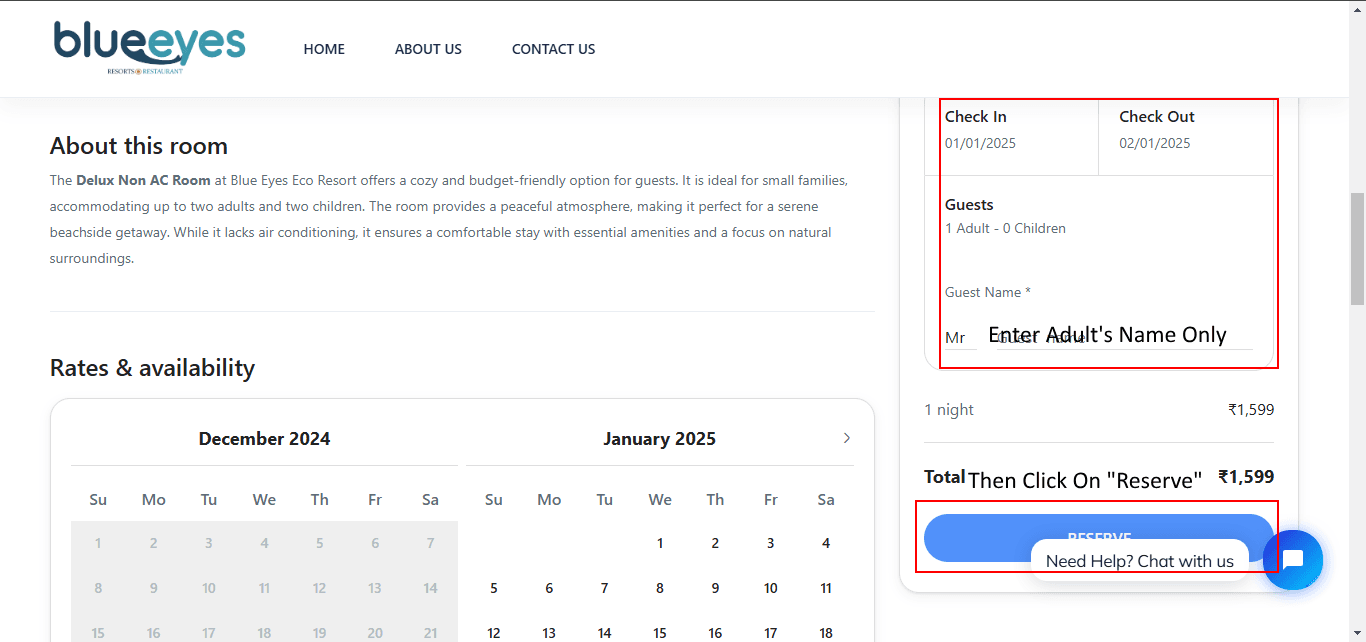Click the Guest Name input field
Screen dimensions: 1366x642
coord(1125,338)
